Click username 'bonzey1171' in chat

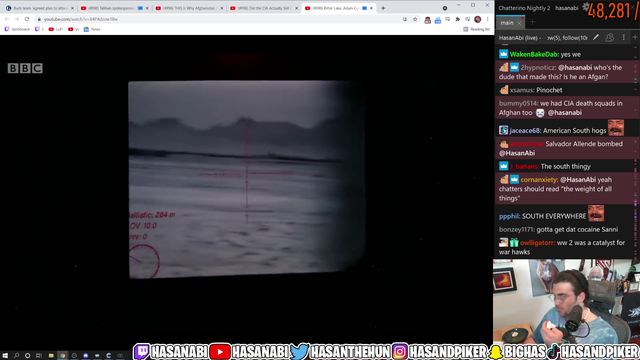point(517,229)
